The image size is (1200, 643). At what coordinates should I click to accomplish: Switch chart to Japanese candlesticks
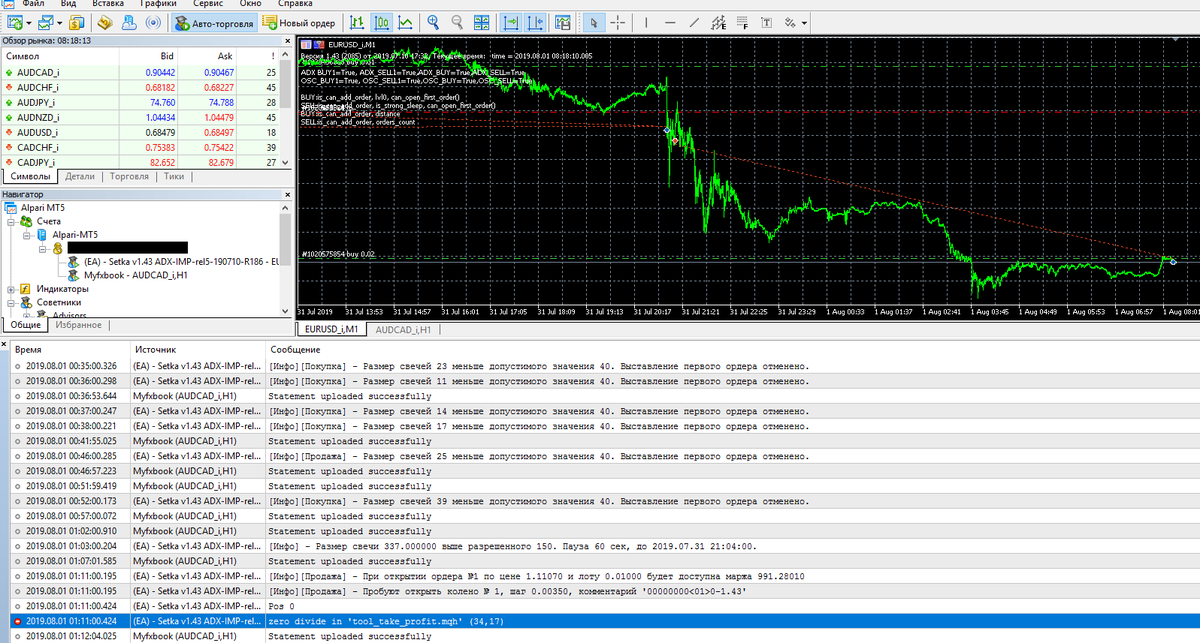(382, 22)
